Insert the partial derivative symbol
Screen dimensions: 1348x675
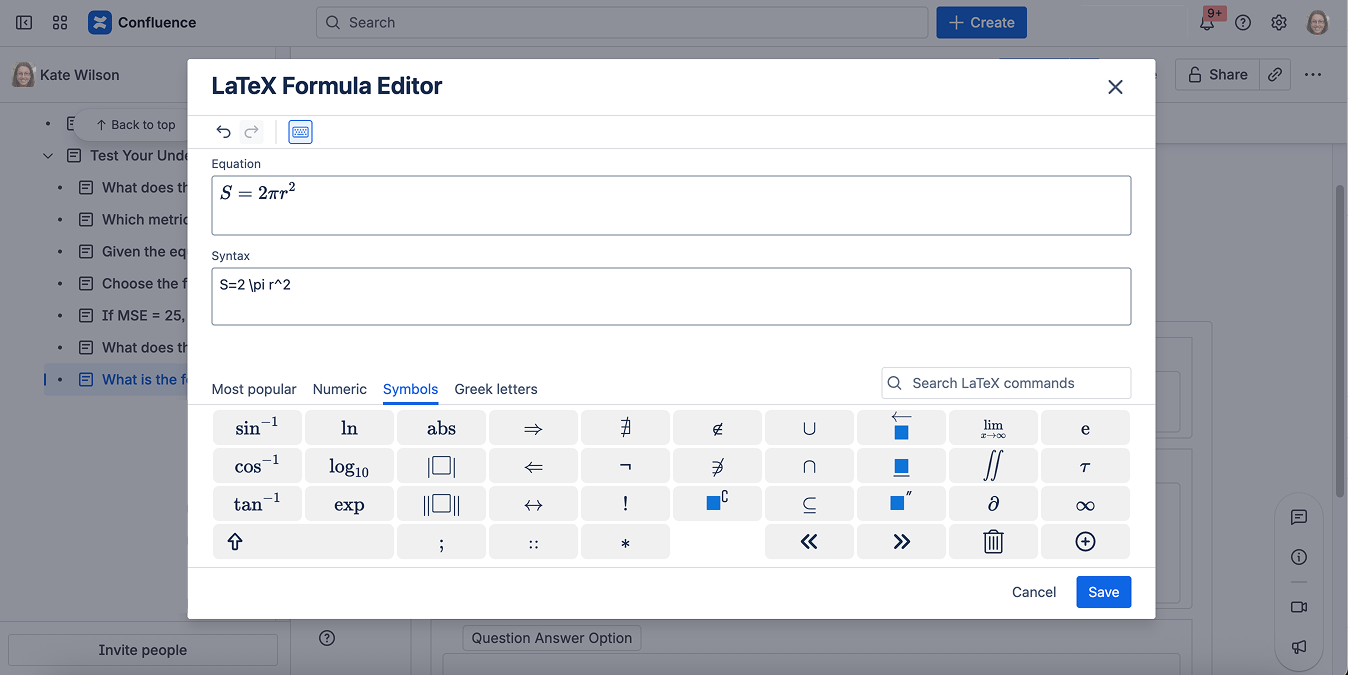pos(993,505)
